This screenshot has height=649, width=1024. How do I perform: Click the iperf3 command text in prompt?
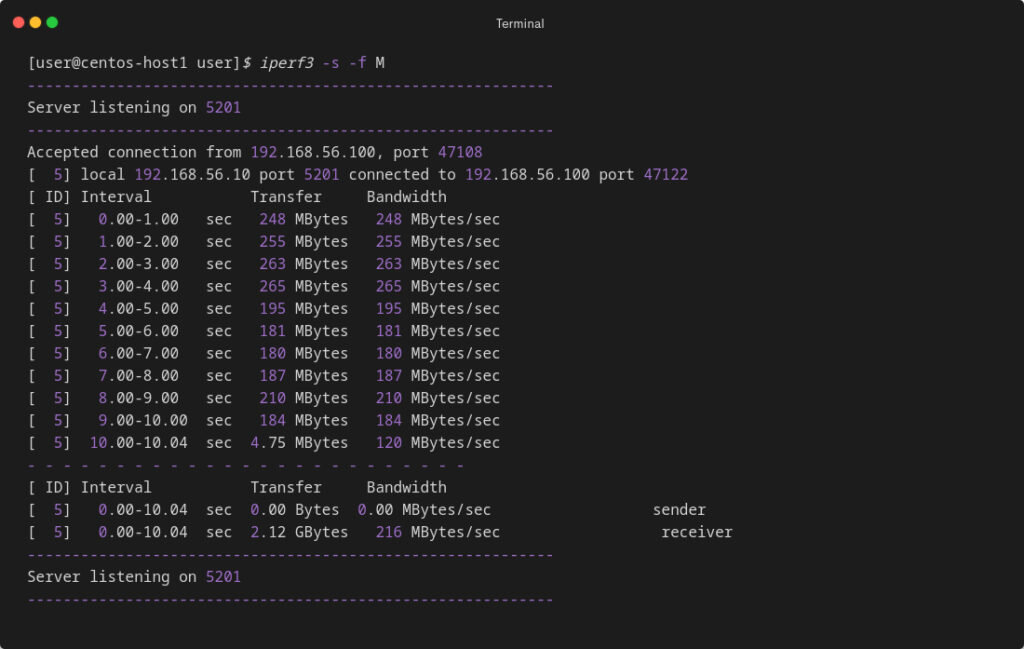[287, 63]
